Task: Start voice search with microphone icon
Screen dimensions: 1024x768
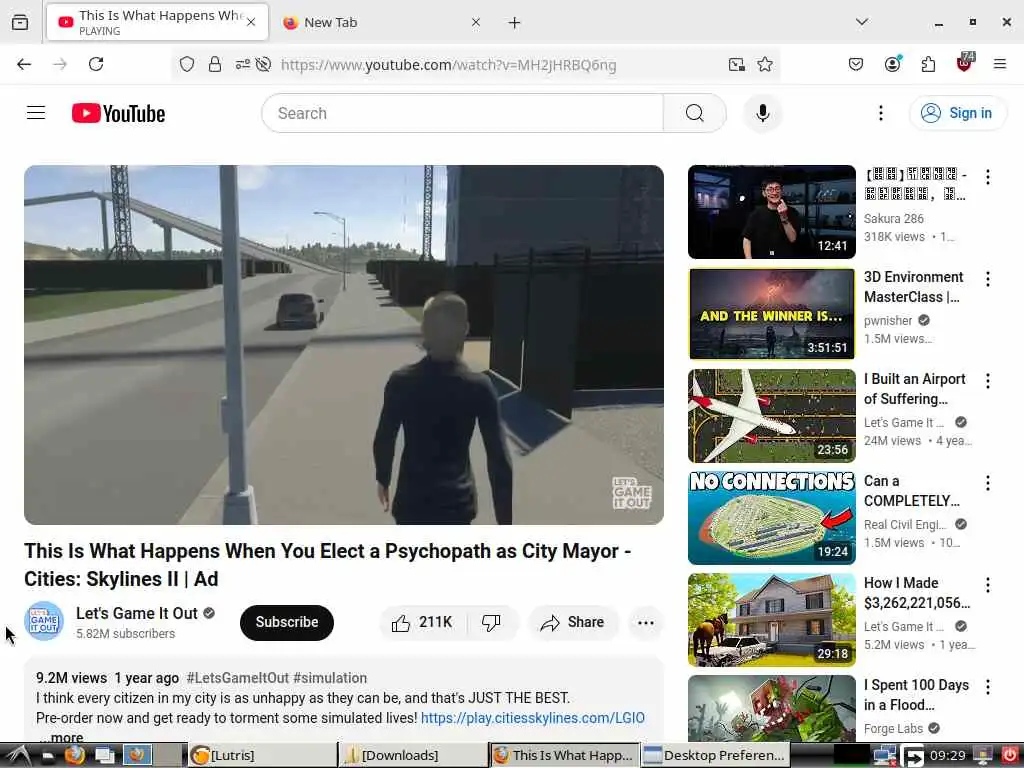Action: (762, 113)
